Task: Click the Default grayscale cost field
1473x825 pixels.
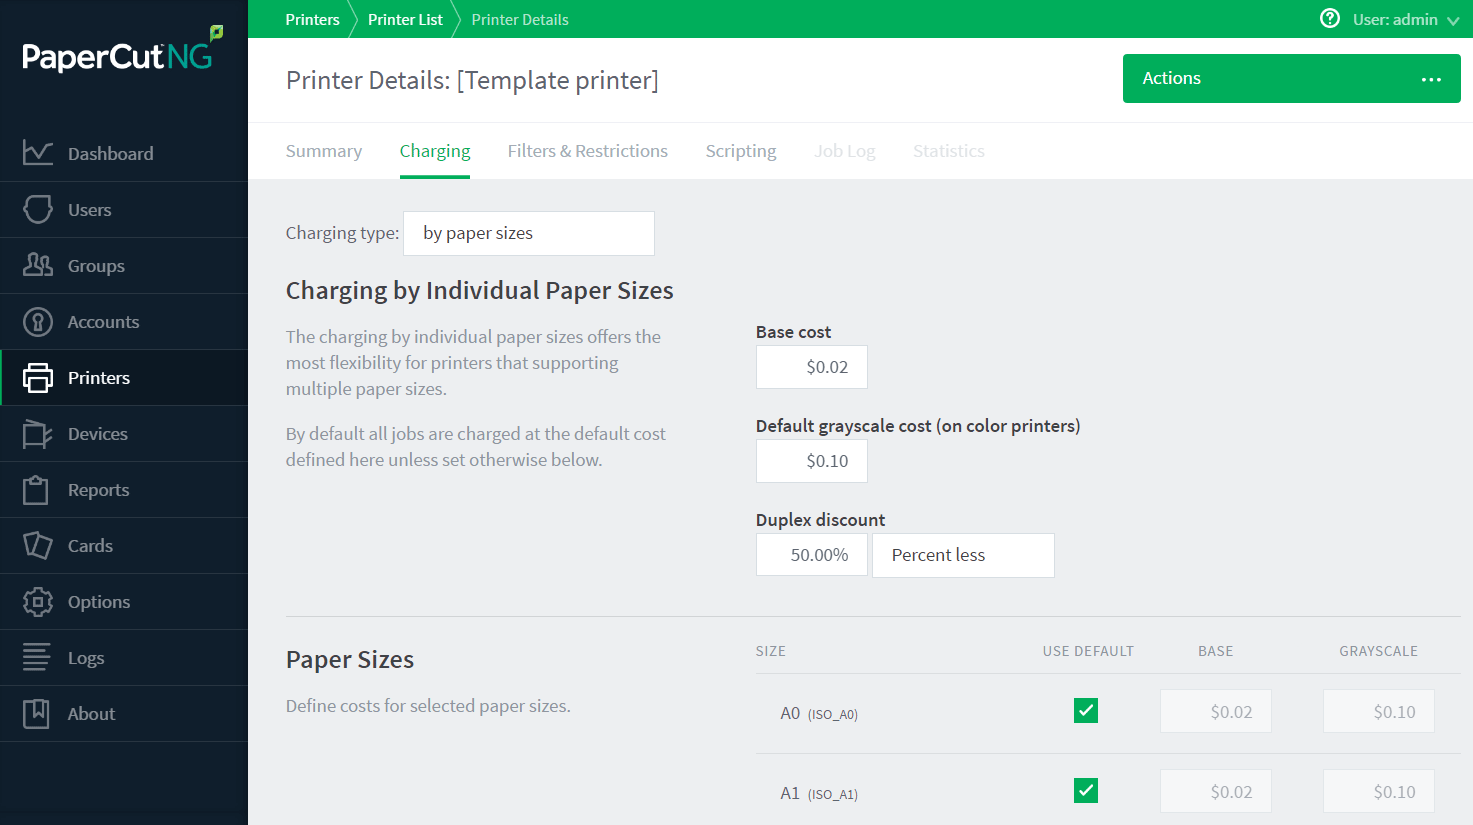Action: (x=812, y=461)
